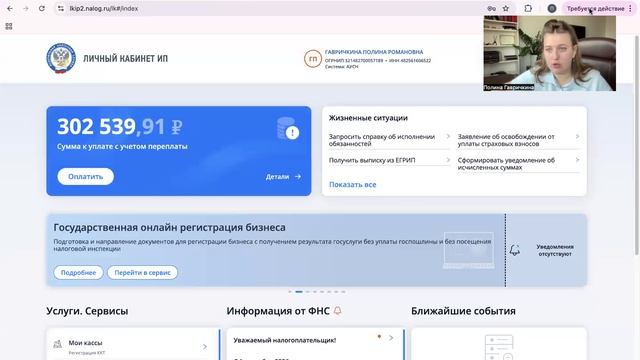Click the browser back arrow
The height and width of the screenshot is (360, 640).
(10, 8)
